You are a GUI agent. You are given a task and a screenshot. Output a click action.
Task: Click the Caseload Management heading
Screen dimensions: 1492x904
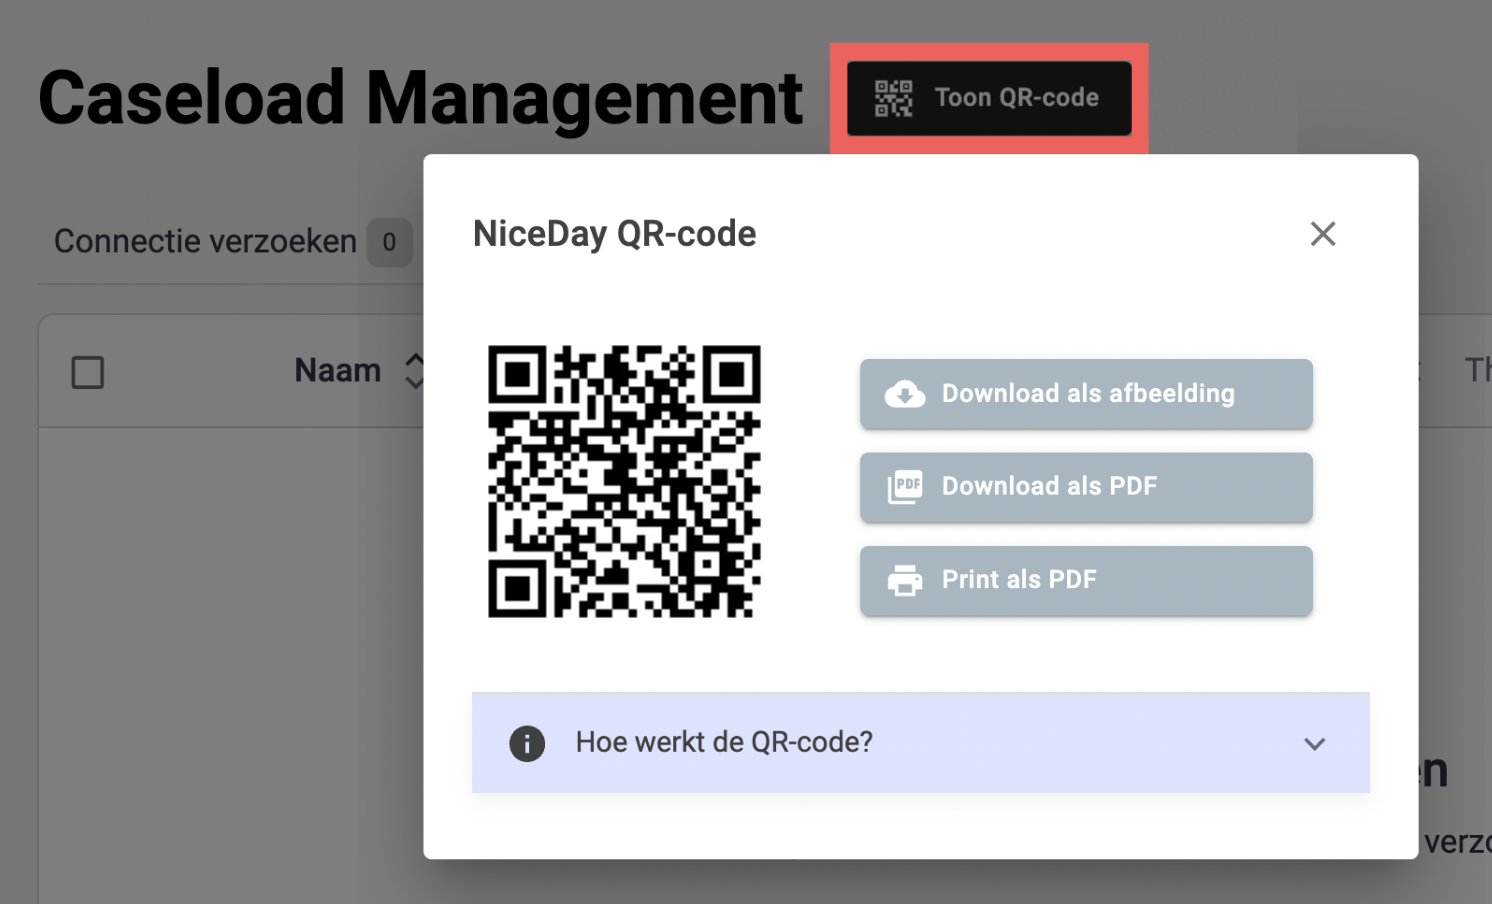pos(420,98)
